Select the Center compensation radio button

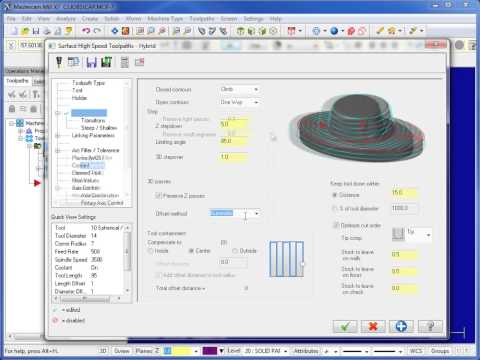[191, 251]
